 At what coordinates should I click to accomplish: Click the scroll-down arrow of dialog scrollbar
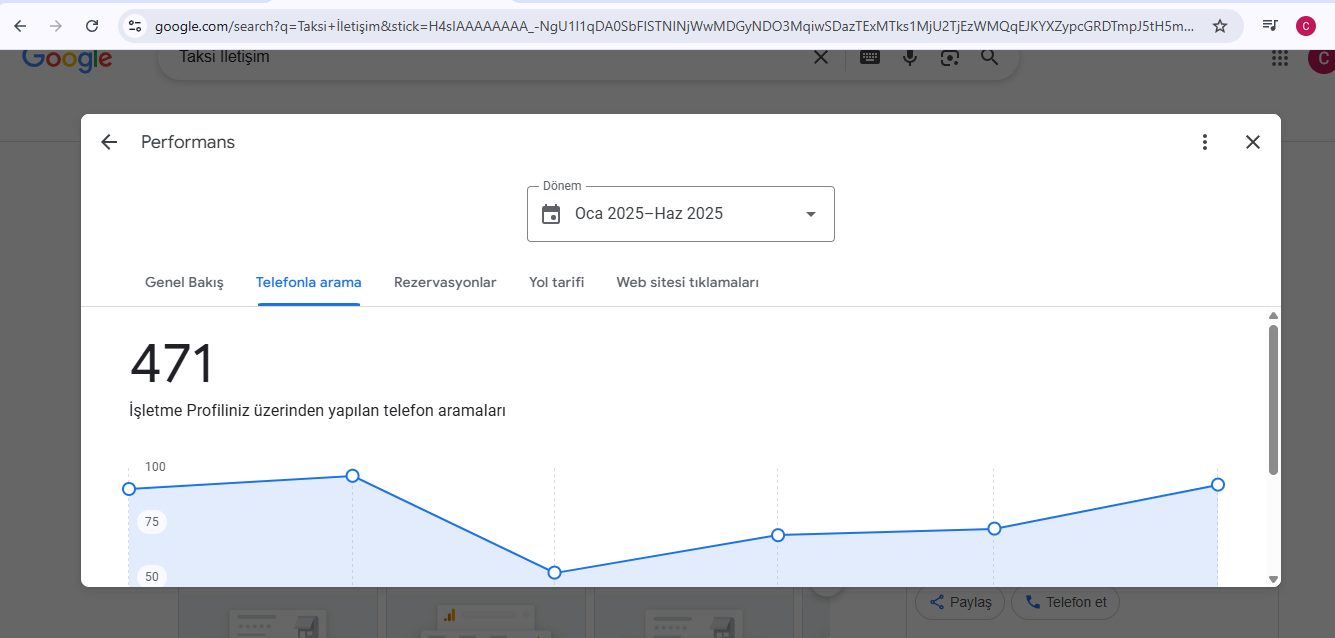(x=1273, y=579)
